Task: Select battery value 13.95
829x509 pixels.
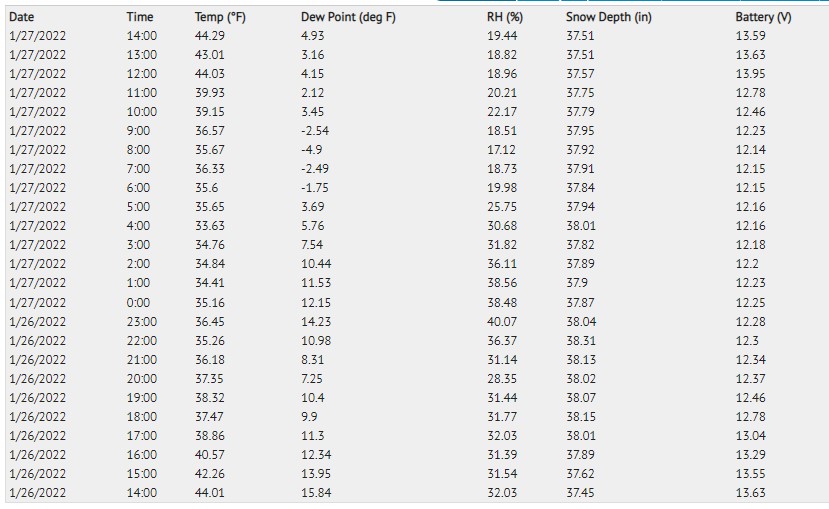Action: [750, 74]
